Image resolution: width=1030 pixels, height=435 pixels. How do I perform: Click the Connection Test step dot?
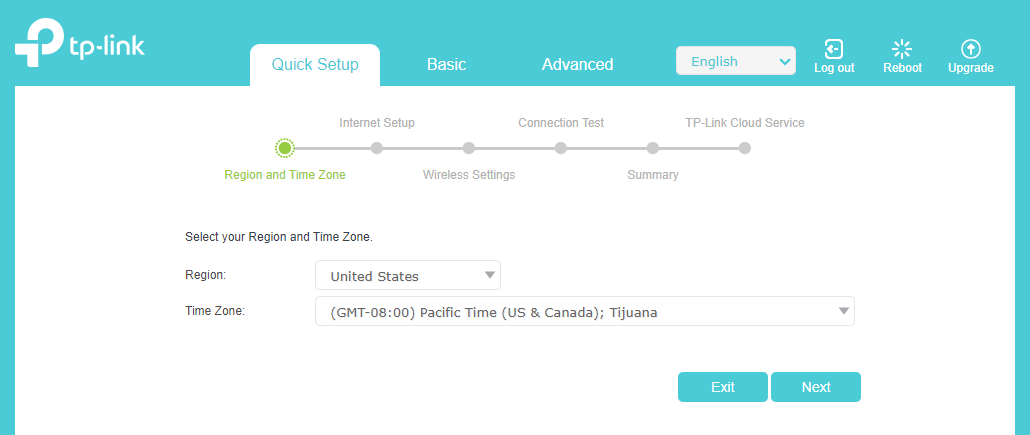point(561,148)
